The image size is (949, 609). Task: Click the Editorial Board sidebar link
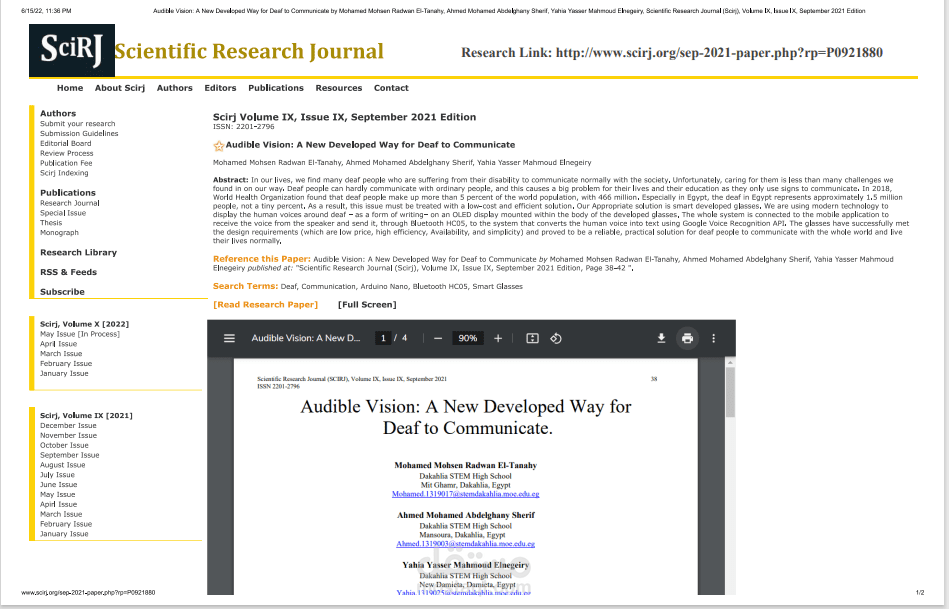(x=65, y=143)
